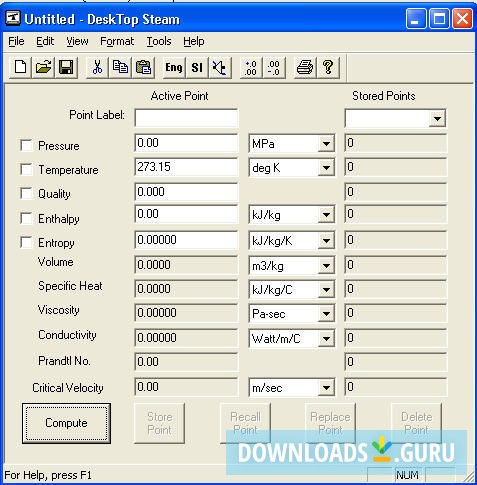The image size is (477, 485).
Task: Click the Critical Velocity value field
Action: 186,387
